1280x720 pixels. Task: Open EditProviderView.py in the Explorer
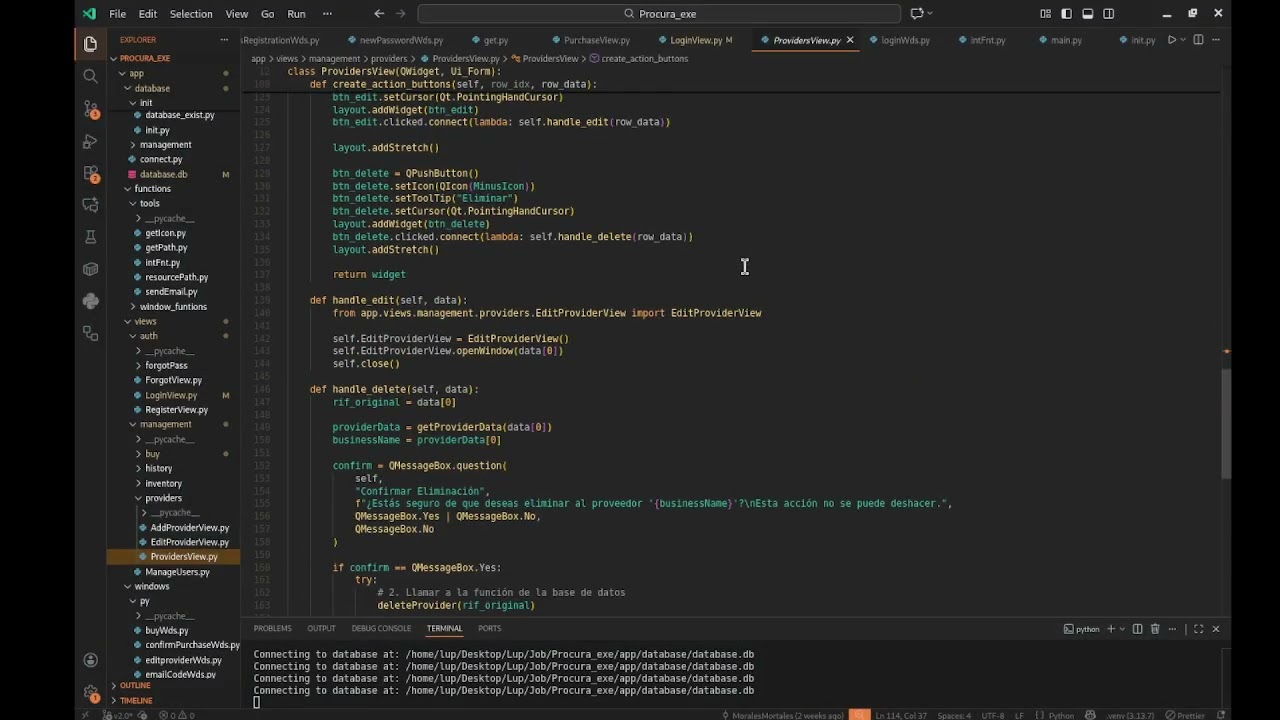click(189, 542)
